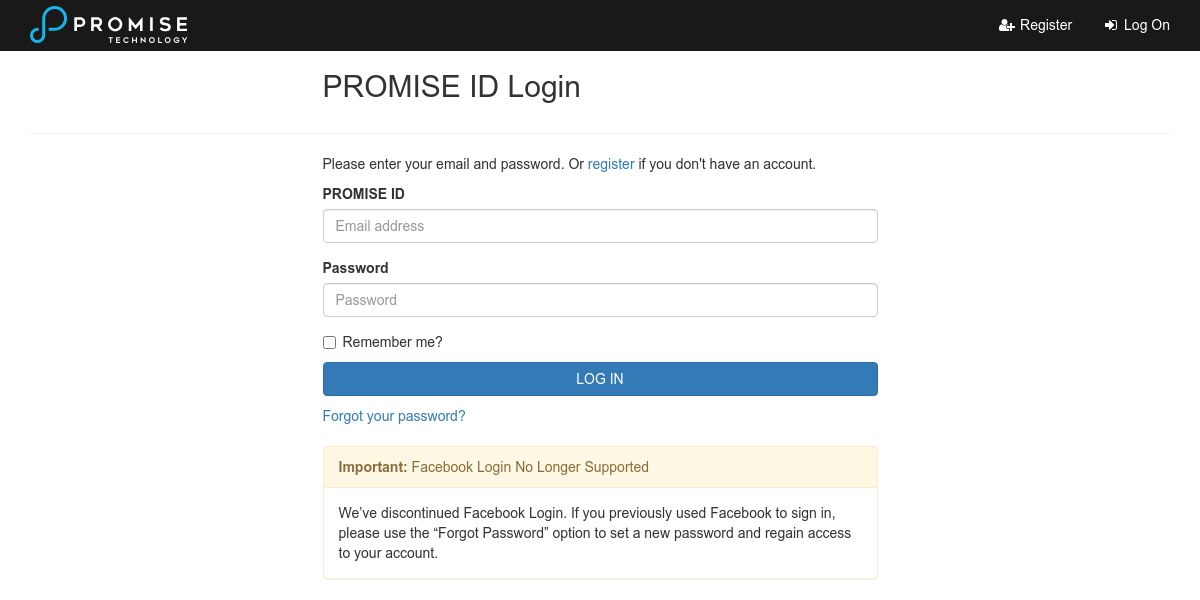This screenshot has height=600, width=1200.
Task: Follow the inline "register" link
Action: pos(611,164)
